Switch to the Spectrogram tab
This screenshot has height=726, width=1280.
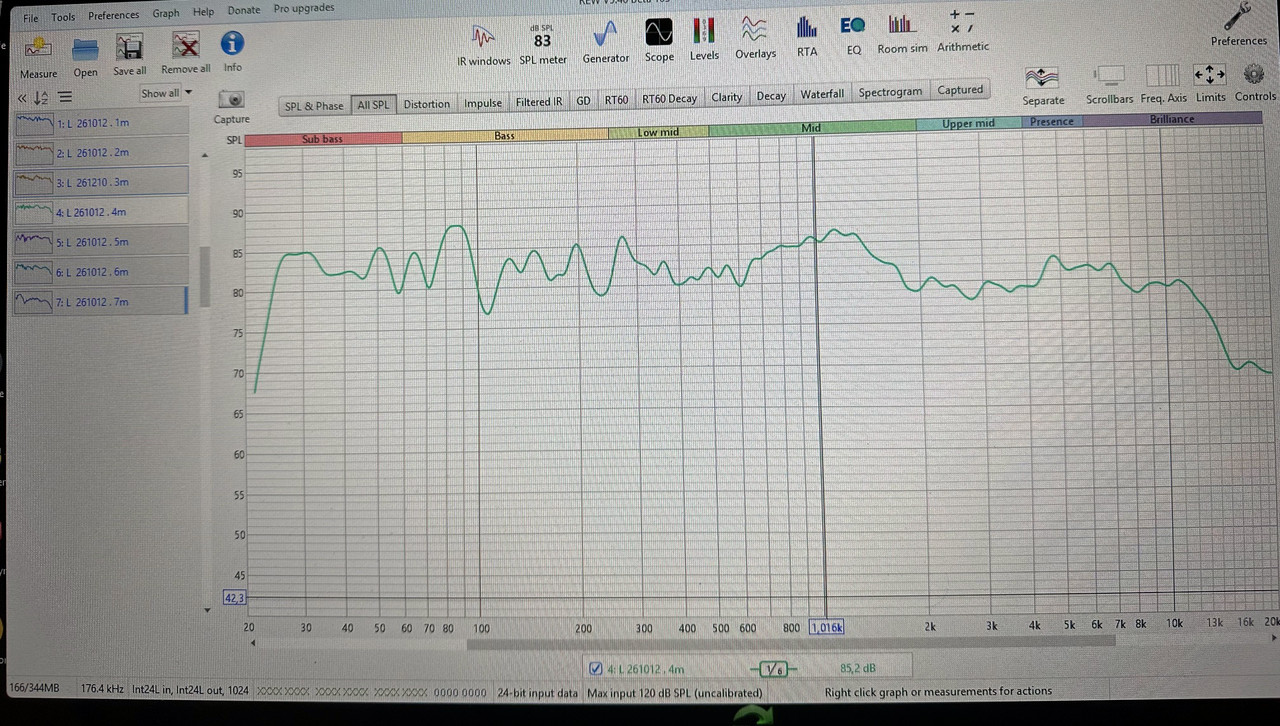click(x=890, y=92)
